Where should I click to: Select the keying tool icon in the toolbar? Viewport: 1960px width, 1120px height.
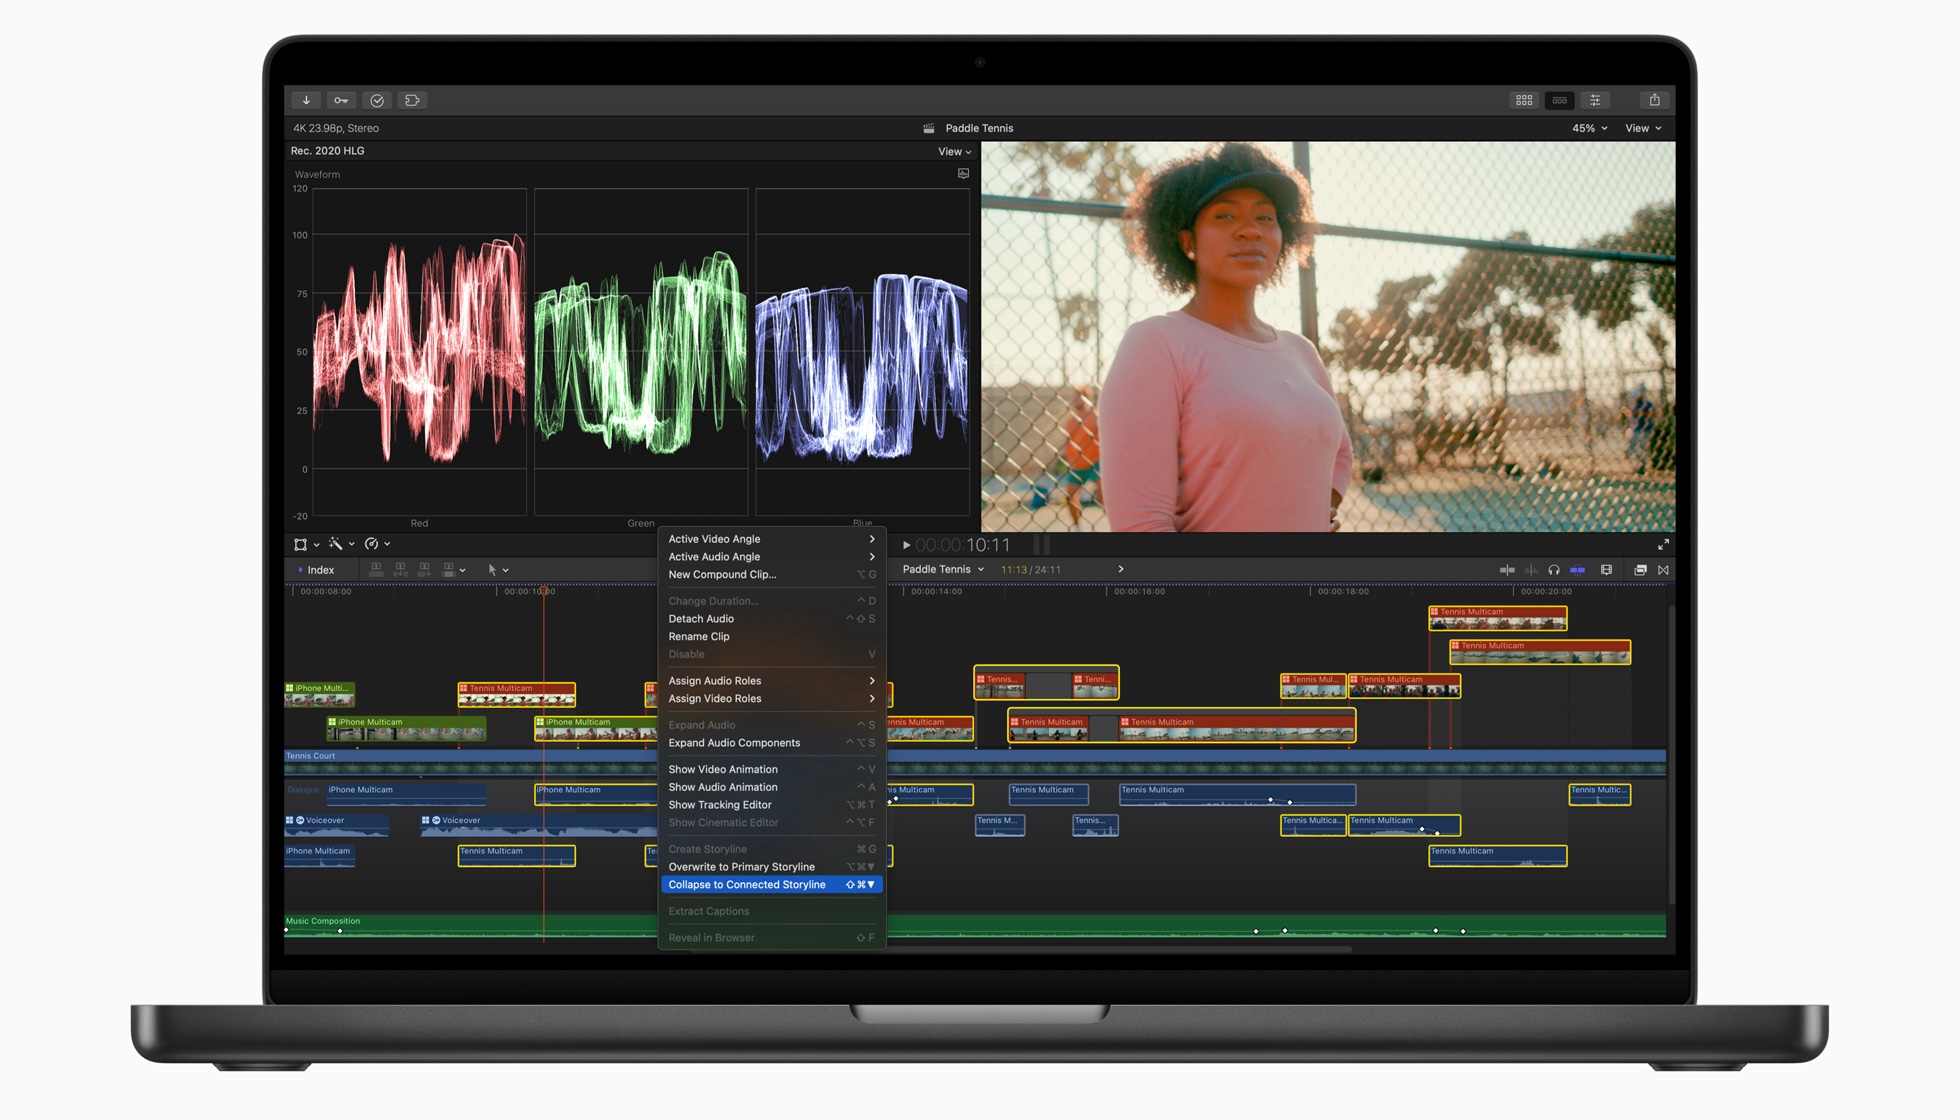341,100
